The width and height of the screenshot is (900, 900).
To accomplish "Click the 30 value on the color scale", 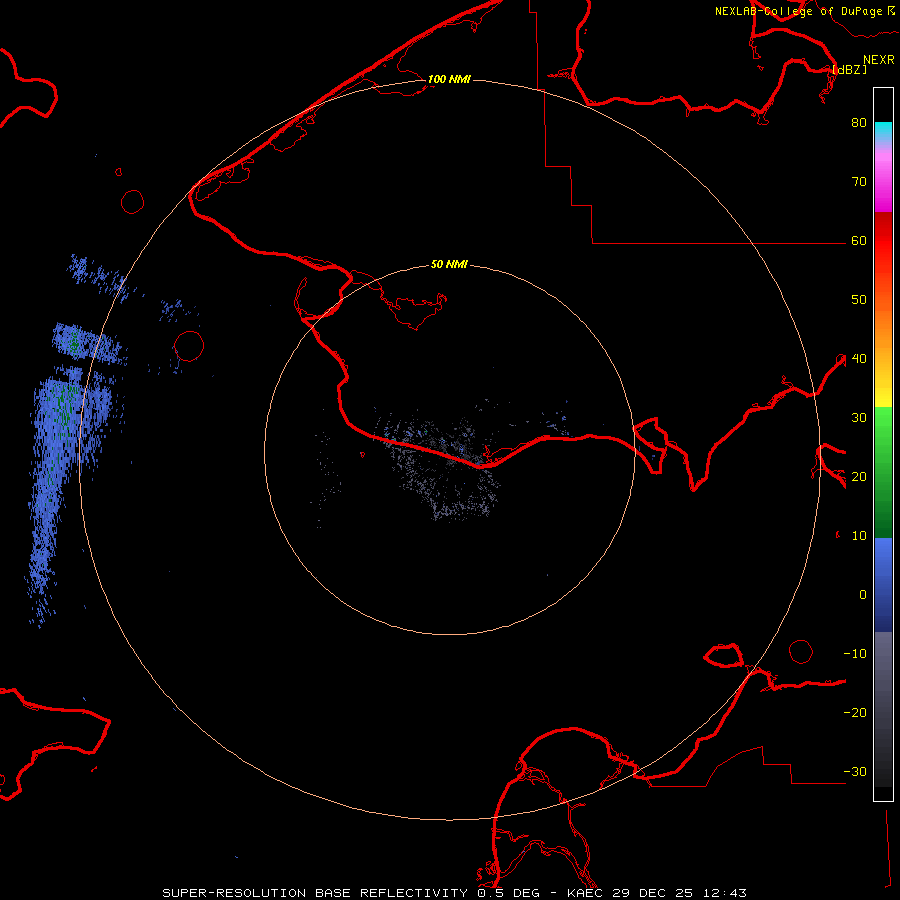I will pos(859,417).
